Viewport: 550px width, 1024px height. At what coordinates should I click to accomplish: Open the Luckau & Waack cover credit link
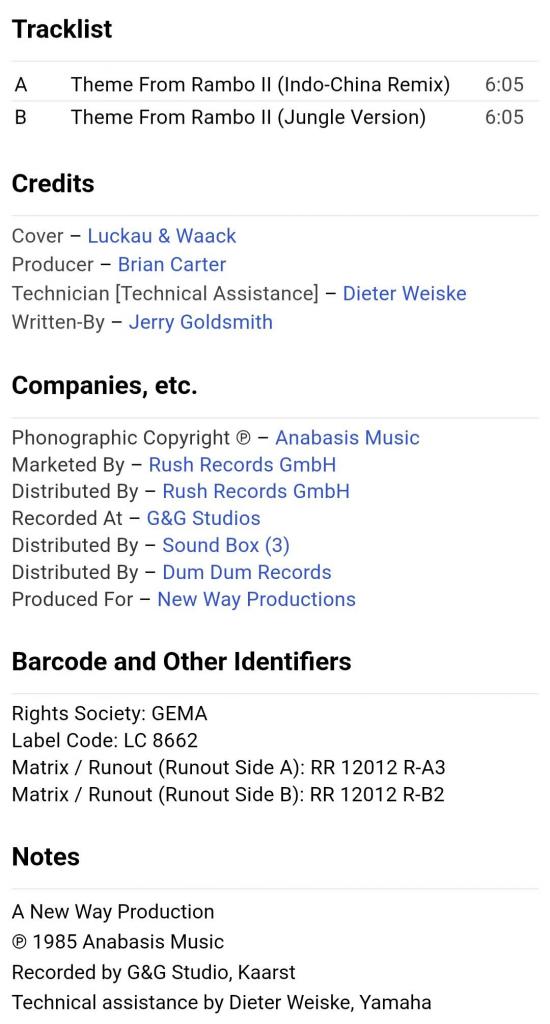click(162, 236)
